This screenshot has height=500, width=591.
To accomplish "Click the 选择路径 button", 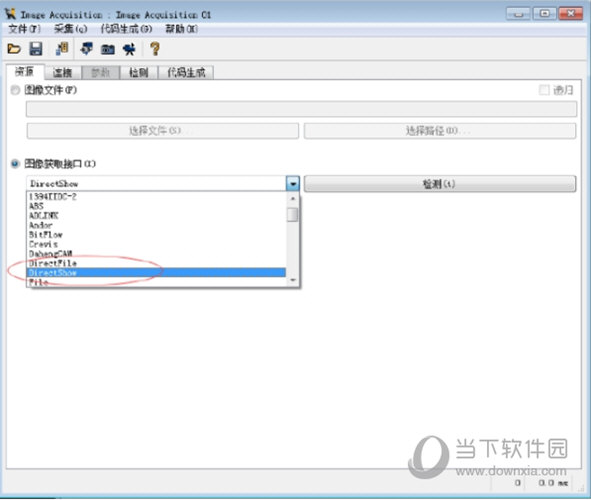I will click(x=440, y=131).
